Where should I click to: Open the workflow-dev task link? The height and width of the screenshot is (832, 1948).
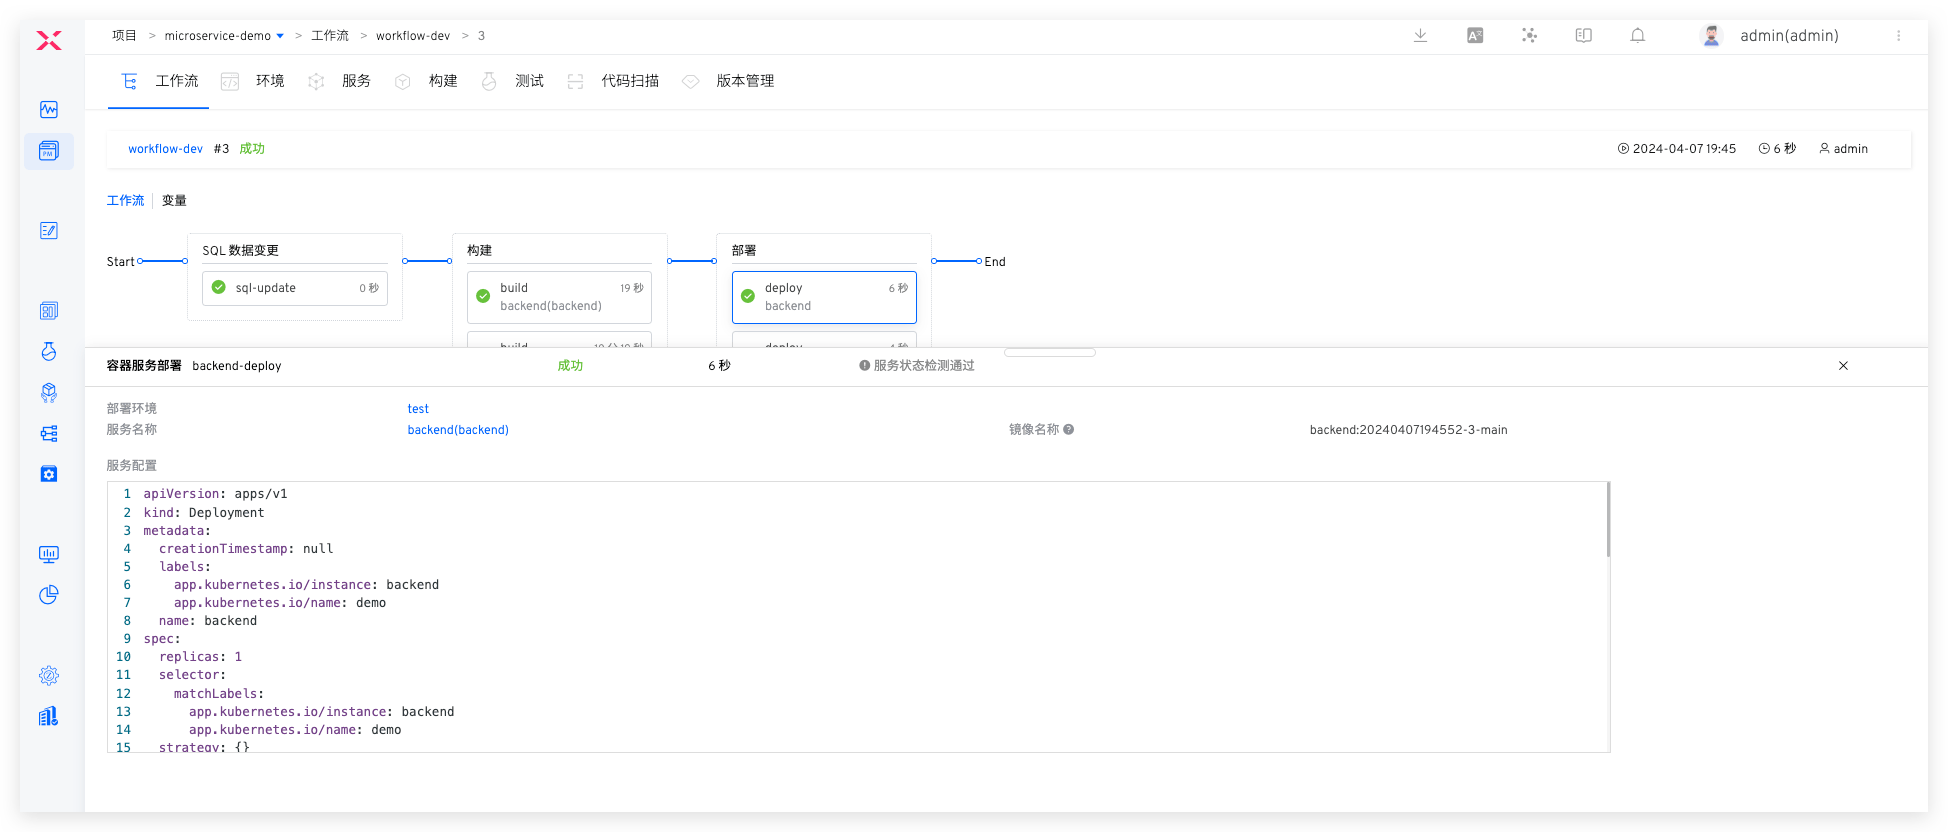pyautogui.click(x=165, y=149)
